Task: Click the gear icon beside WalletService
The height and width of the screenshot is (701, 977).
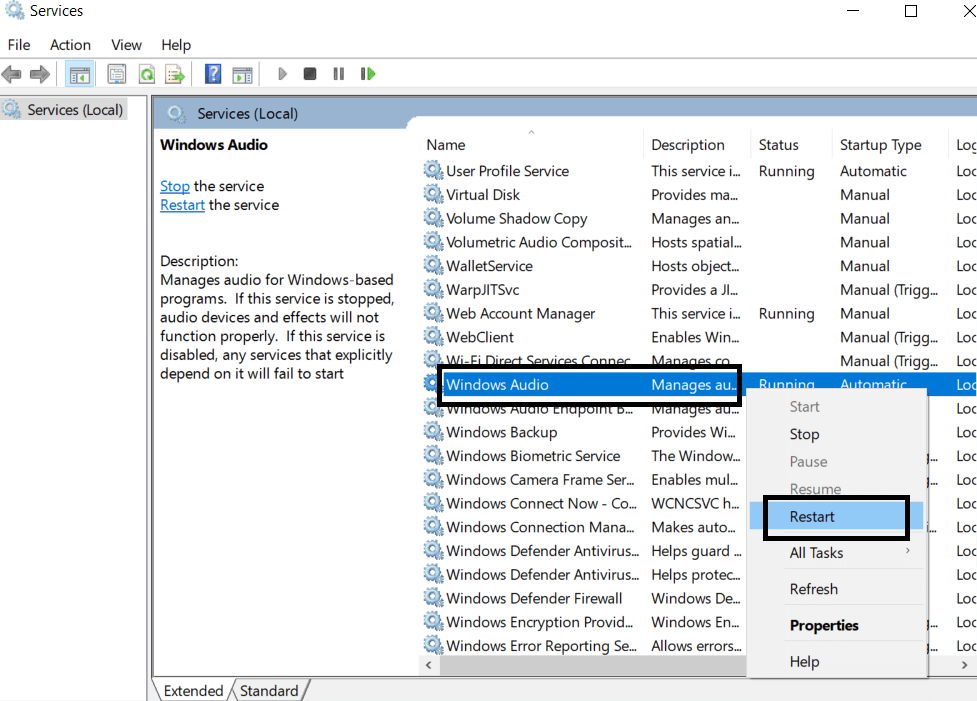Action: click(433, 265)
